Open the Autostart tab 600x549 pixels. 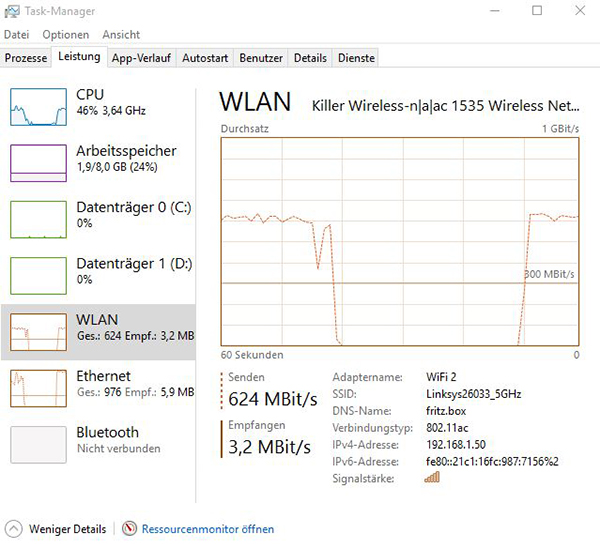[205, 58]
